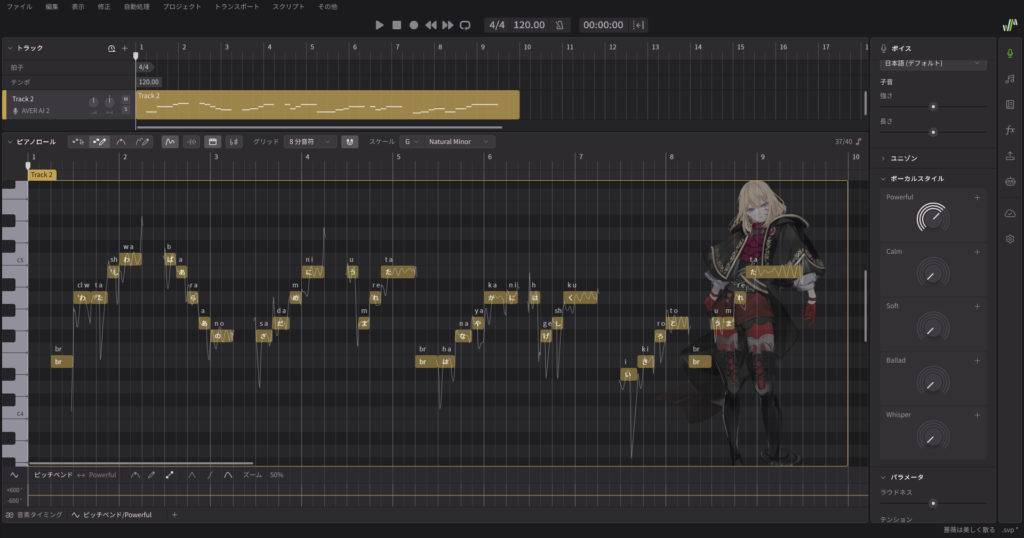Click the Play button in the transport bar
Viewport: 1024px width, 538px height.
click(x=379, y=24)
